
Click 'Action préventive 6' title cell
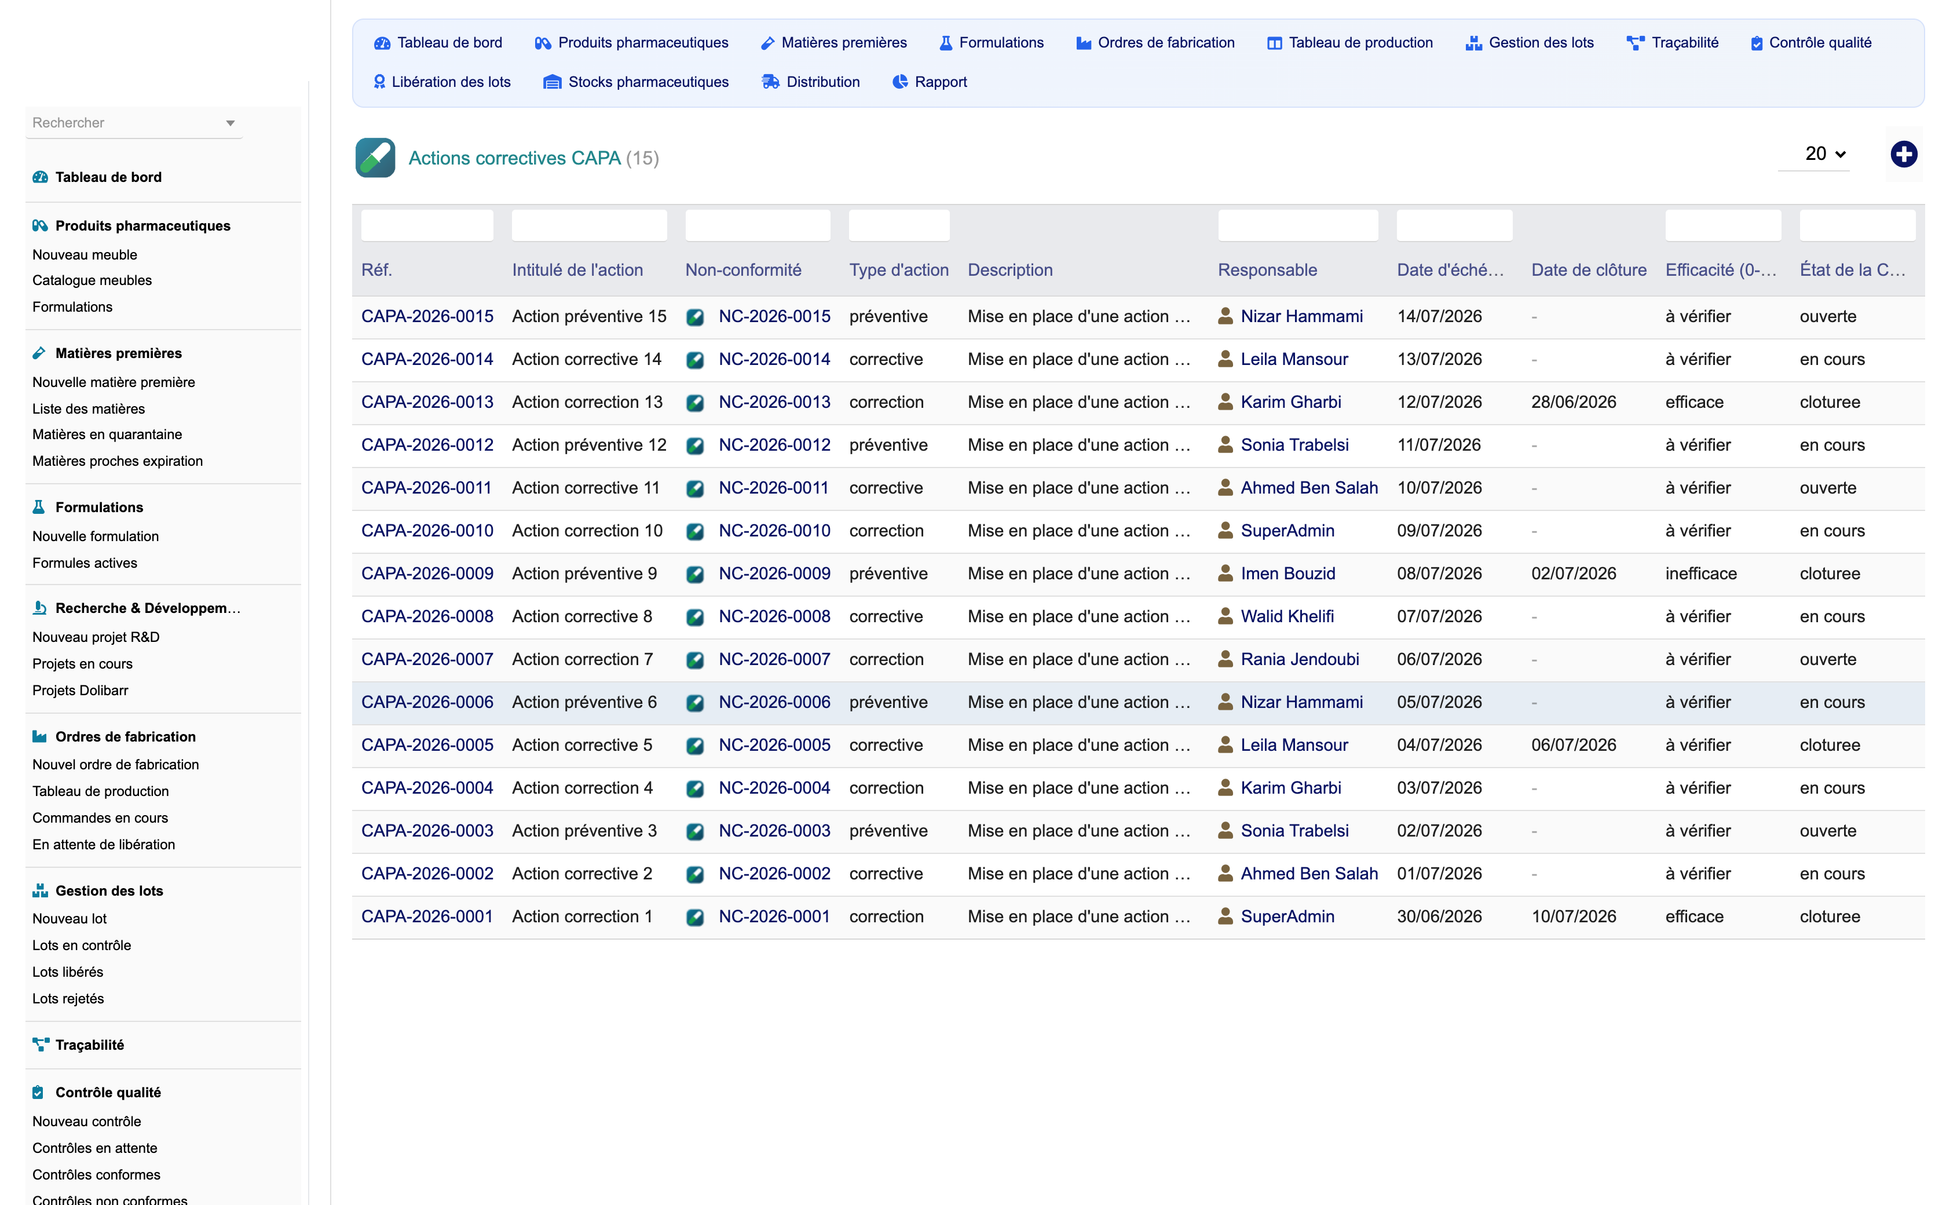[x=584, y=702]
